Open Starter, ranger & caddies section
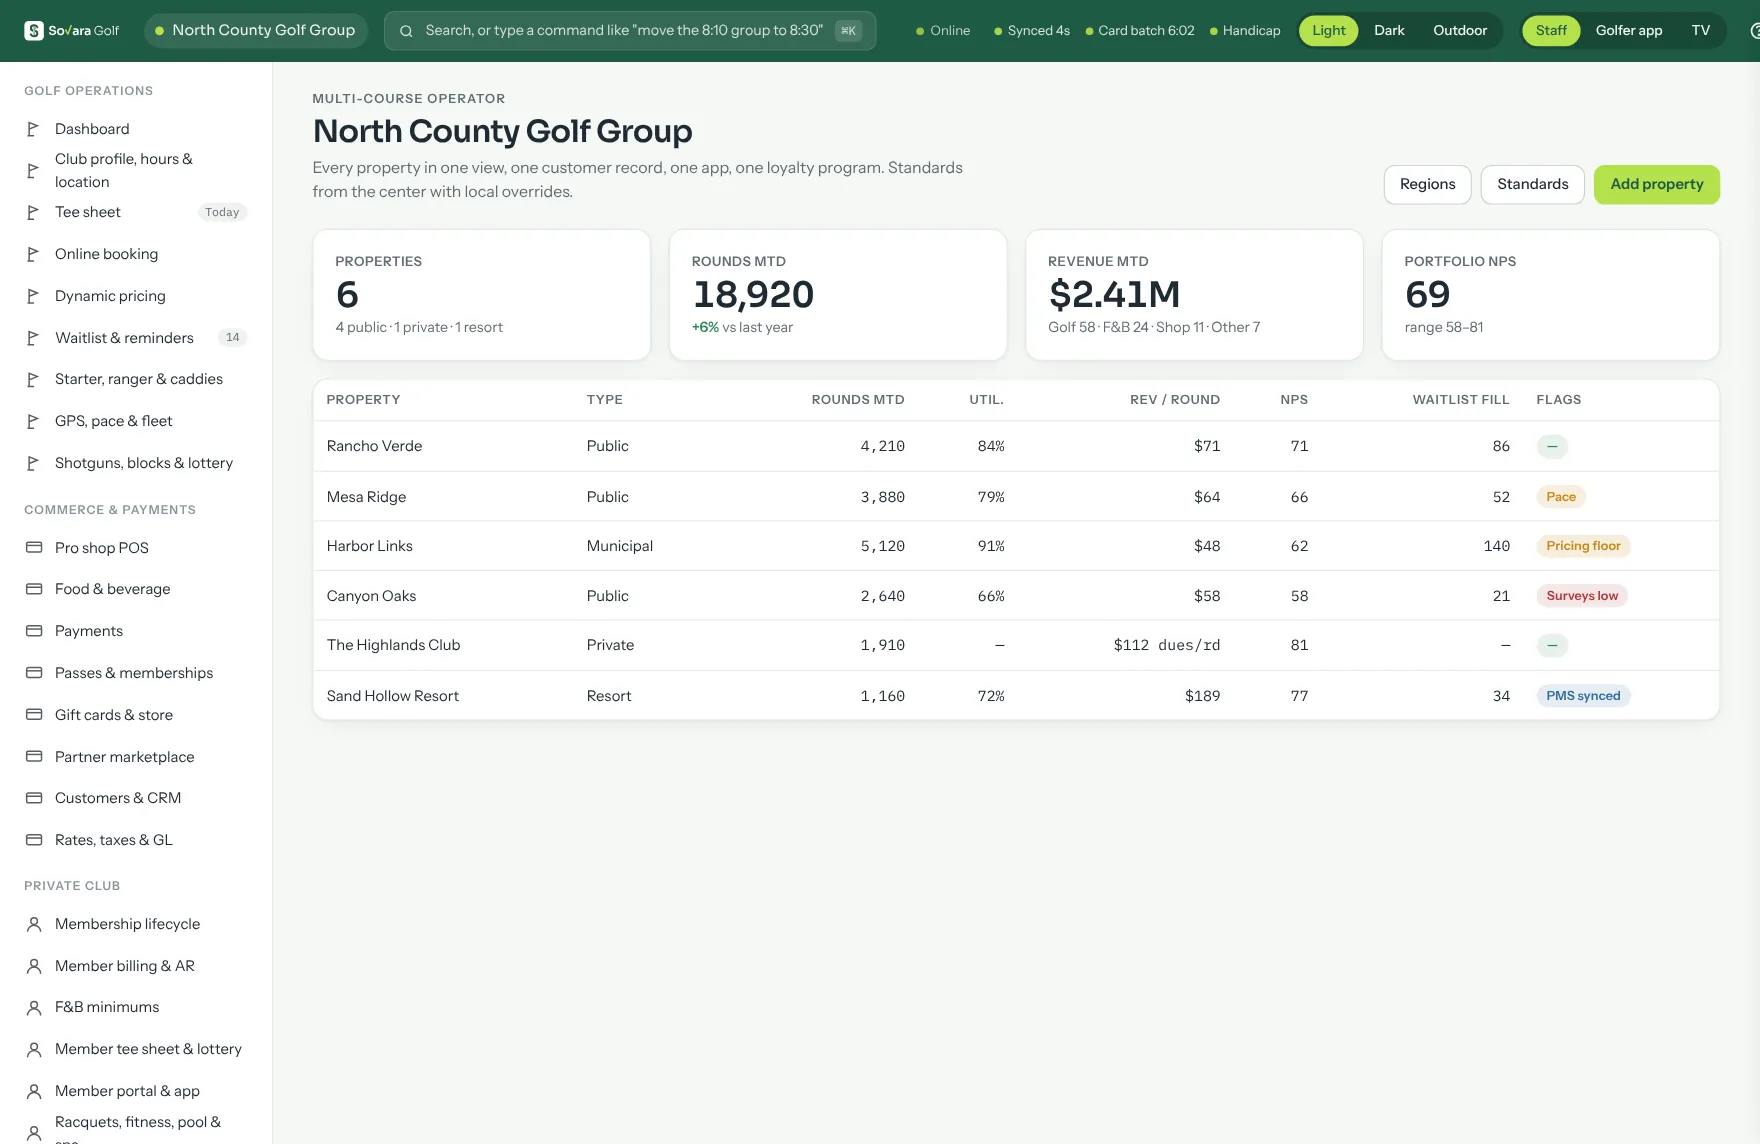The height and width of the screenshot is (1144, 1760). click(136, 379)
